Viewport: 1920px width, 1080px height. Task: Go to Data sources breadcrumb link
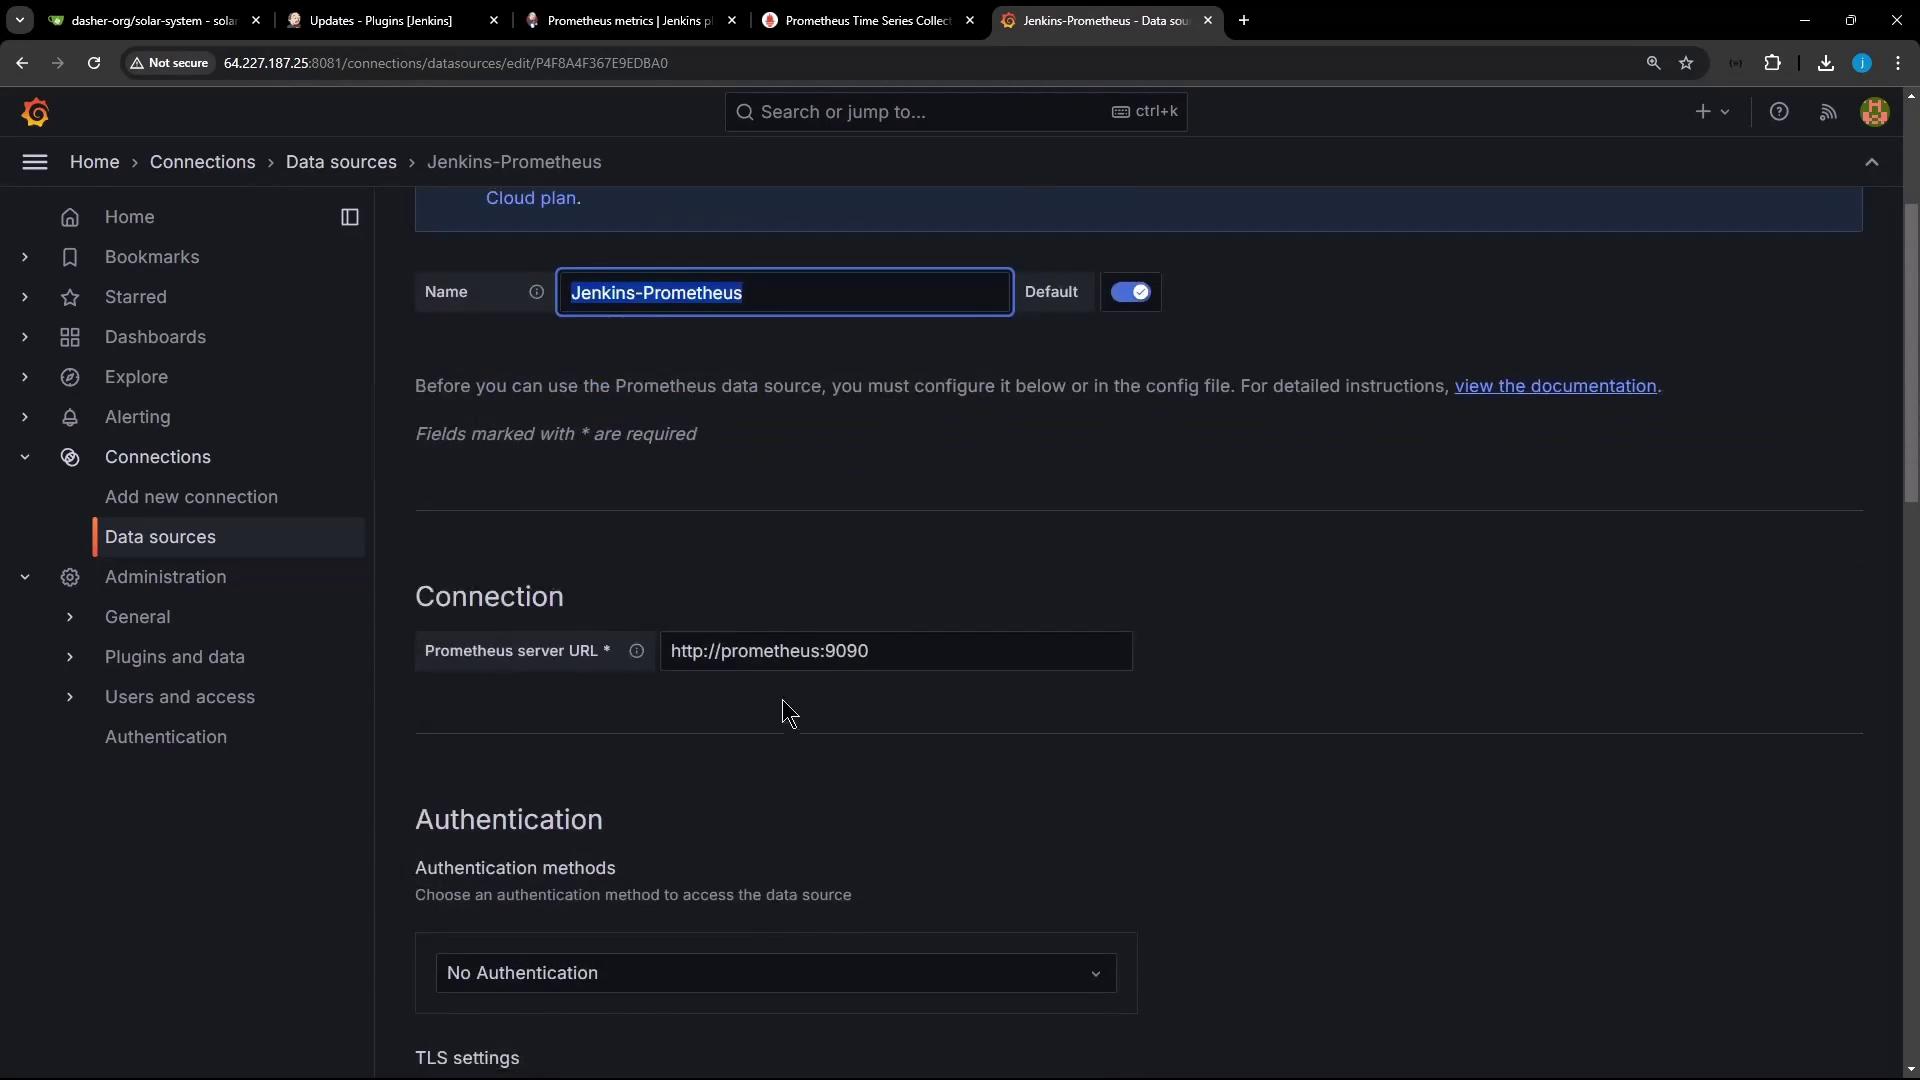341,162
